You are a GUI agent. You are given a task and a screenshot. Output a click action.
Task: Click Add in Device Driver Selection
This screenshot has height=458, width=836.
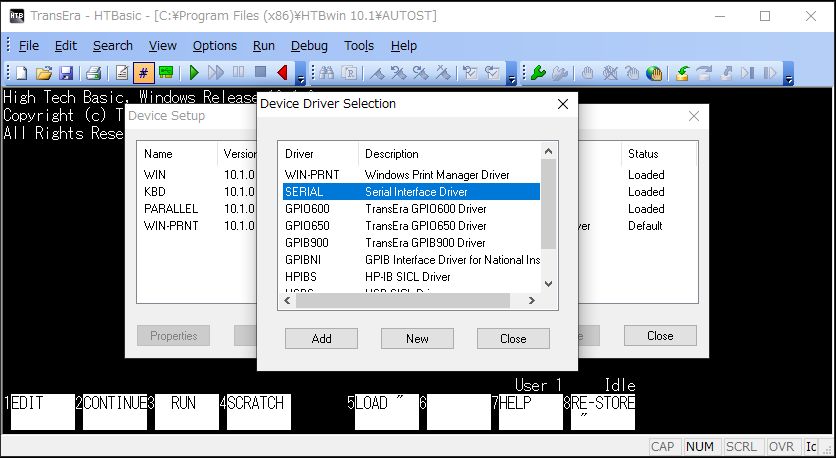pos(321,339)
